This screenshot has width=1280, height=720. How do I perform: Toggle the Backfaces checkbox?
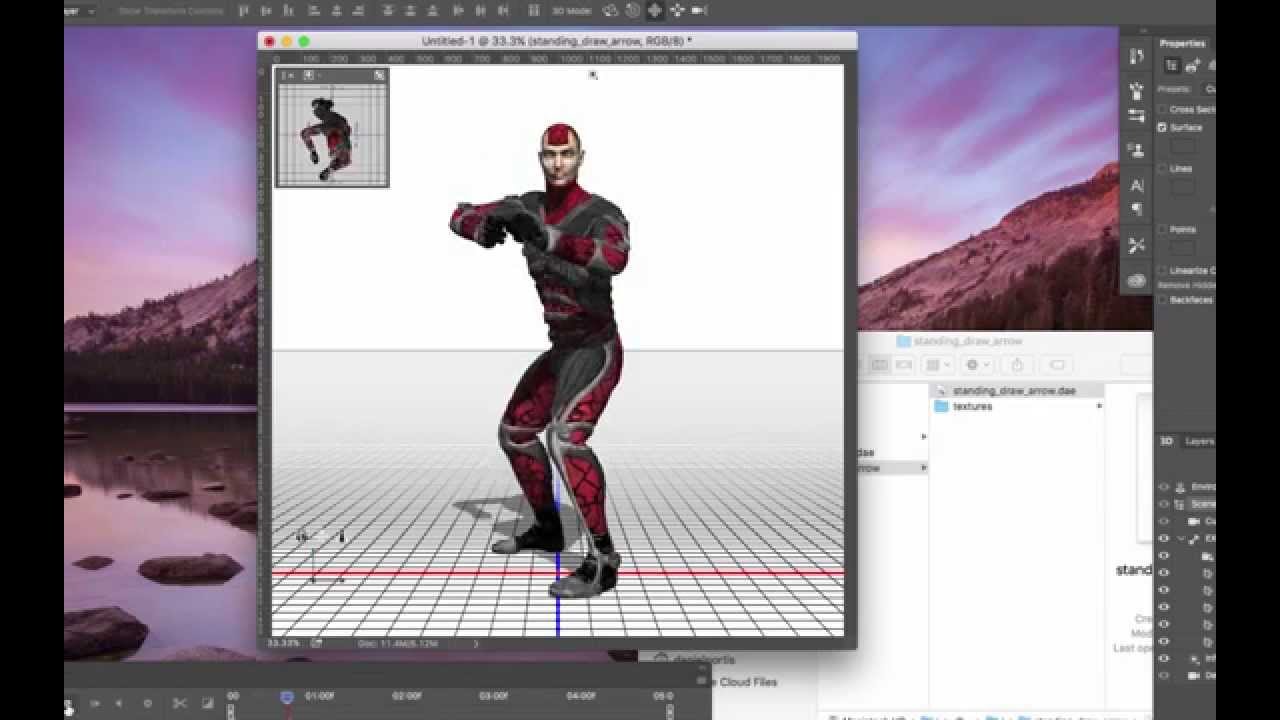(x=1162, y=299)
